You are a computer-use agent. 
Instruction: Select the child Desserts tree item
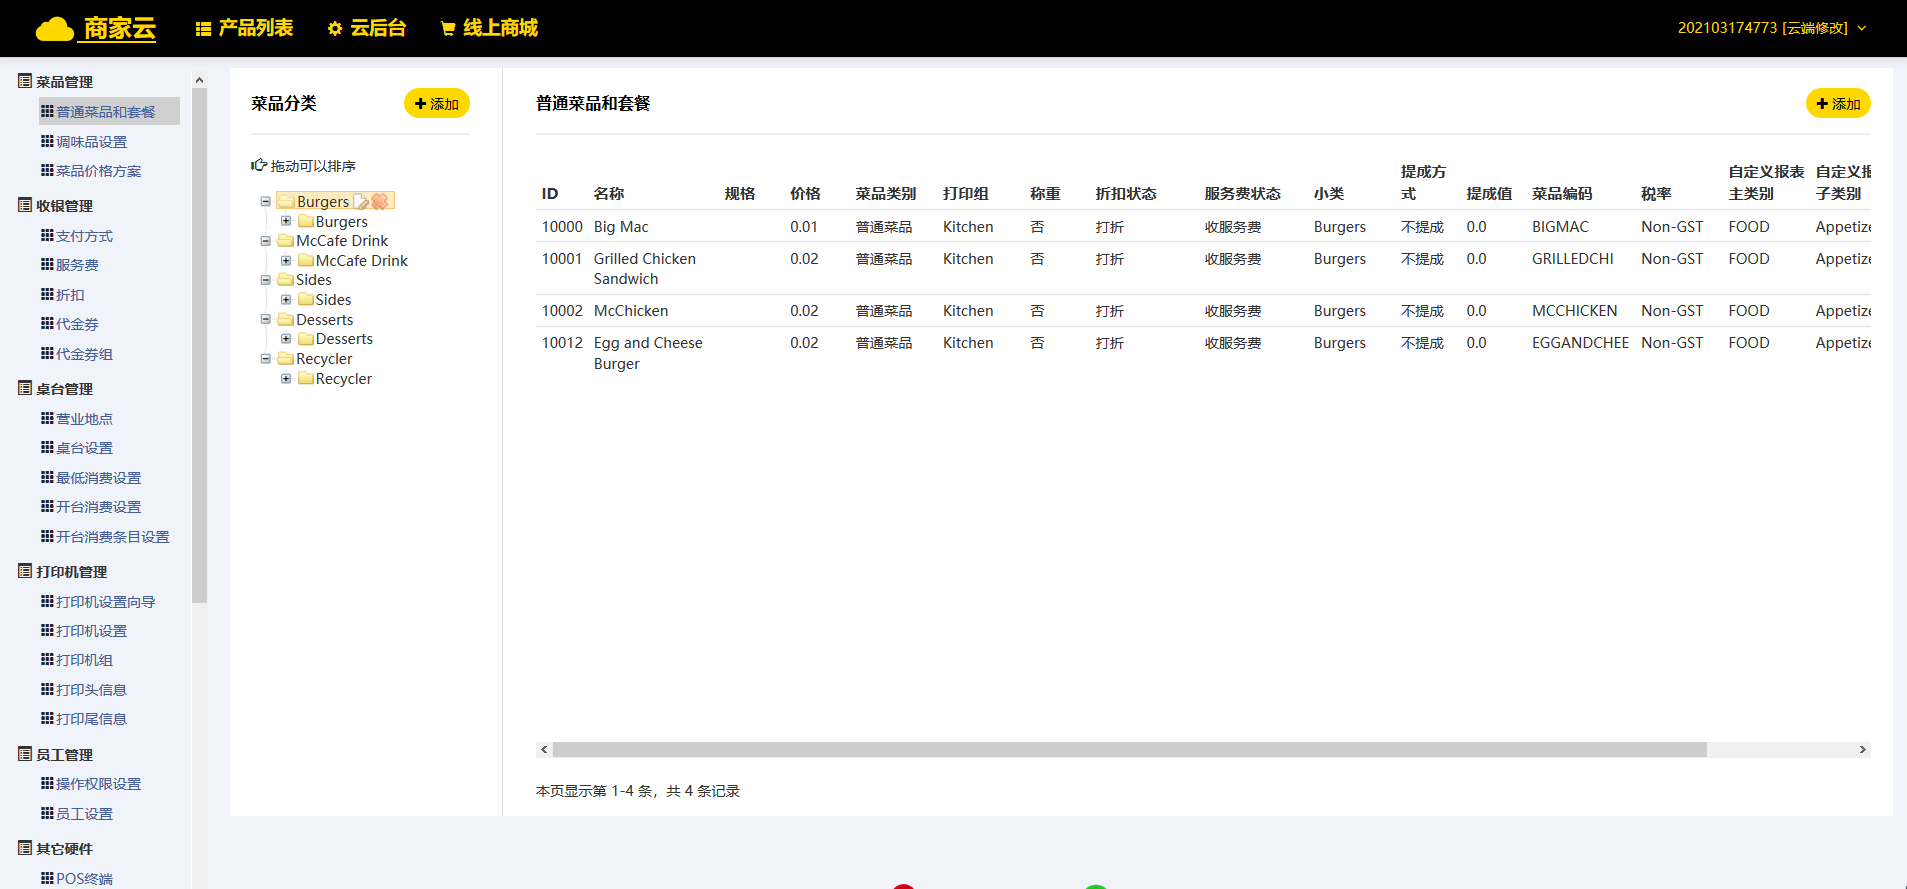click(x=344, y=339)
